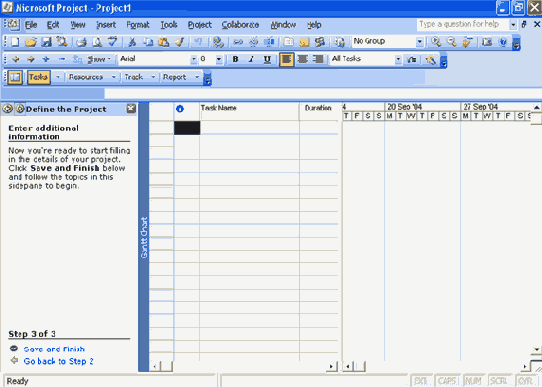Open the No Group dropdown
This screenshot has height=387, width=542.
(419, 42)
